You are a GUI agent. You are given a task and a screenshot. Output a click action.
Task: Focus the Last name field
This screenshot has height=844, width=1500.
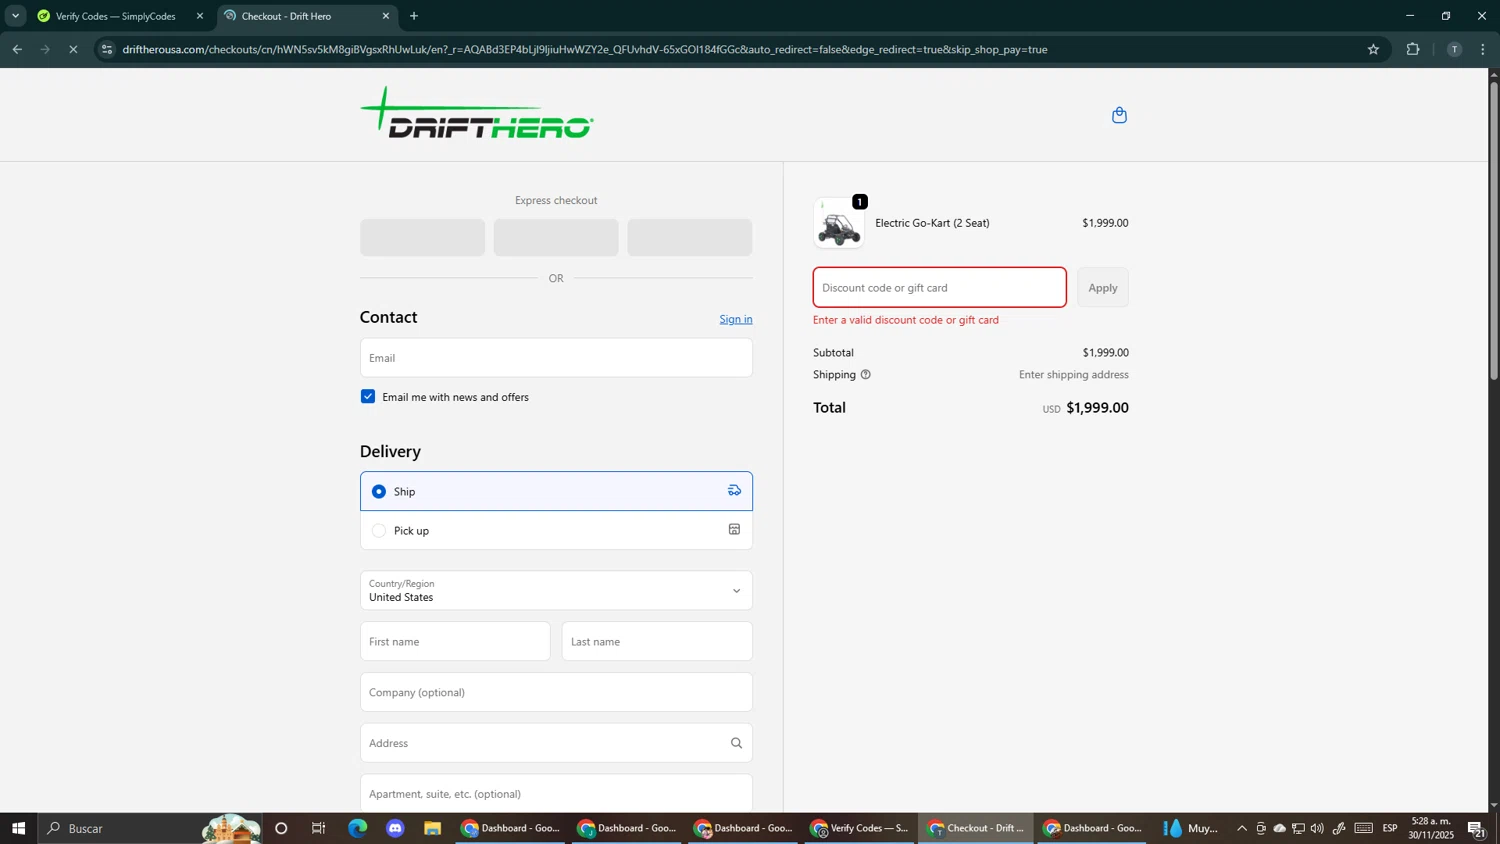click(657, 642)
